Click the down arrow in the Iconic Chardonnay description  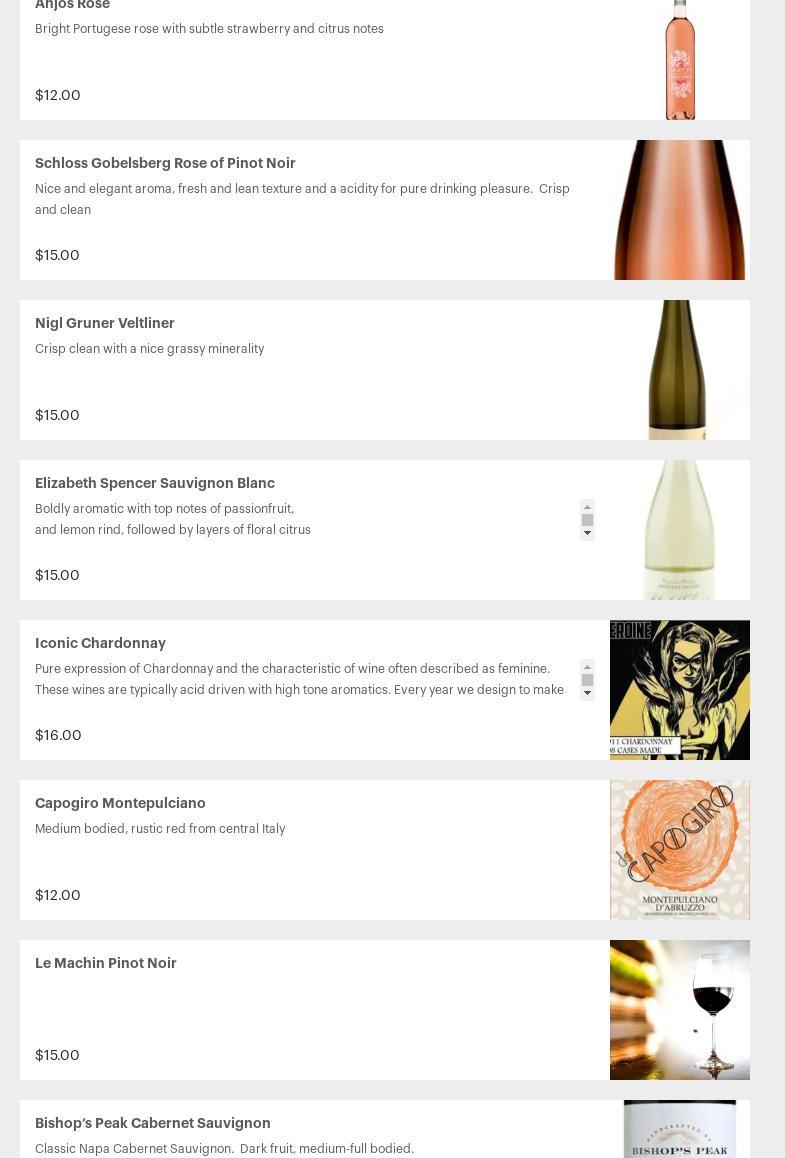click(x=587, y=693)
